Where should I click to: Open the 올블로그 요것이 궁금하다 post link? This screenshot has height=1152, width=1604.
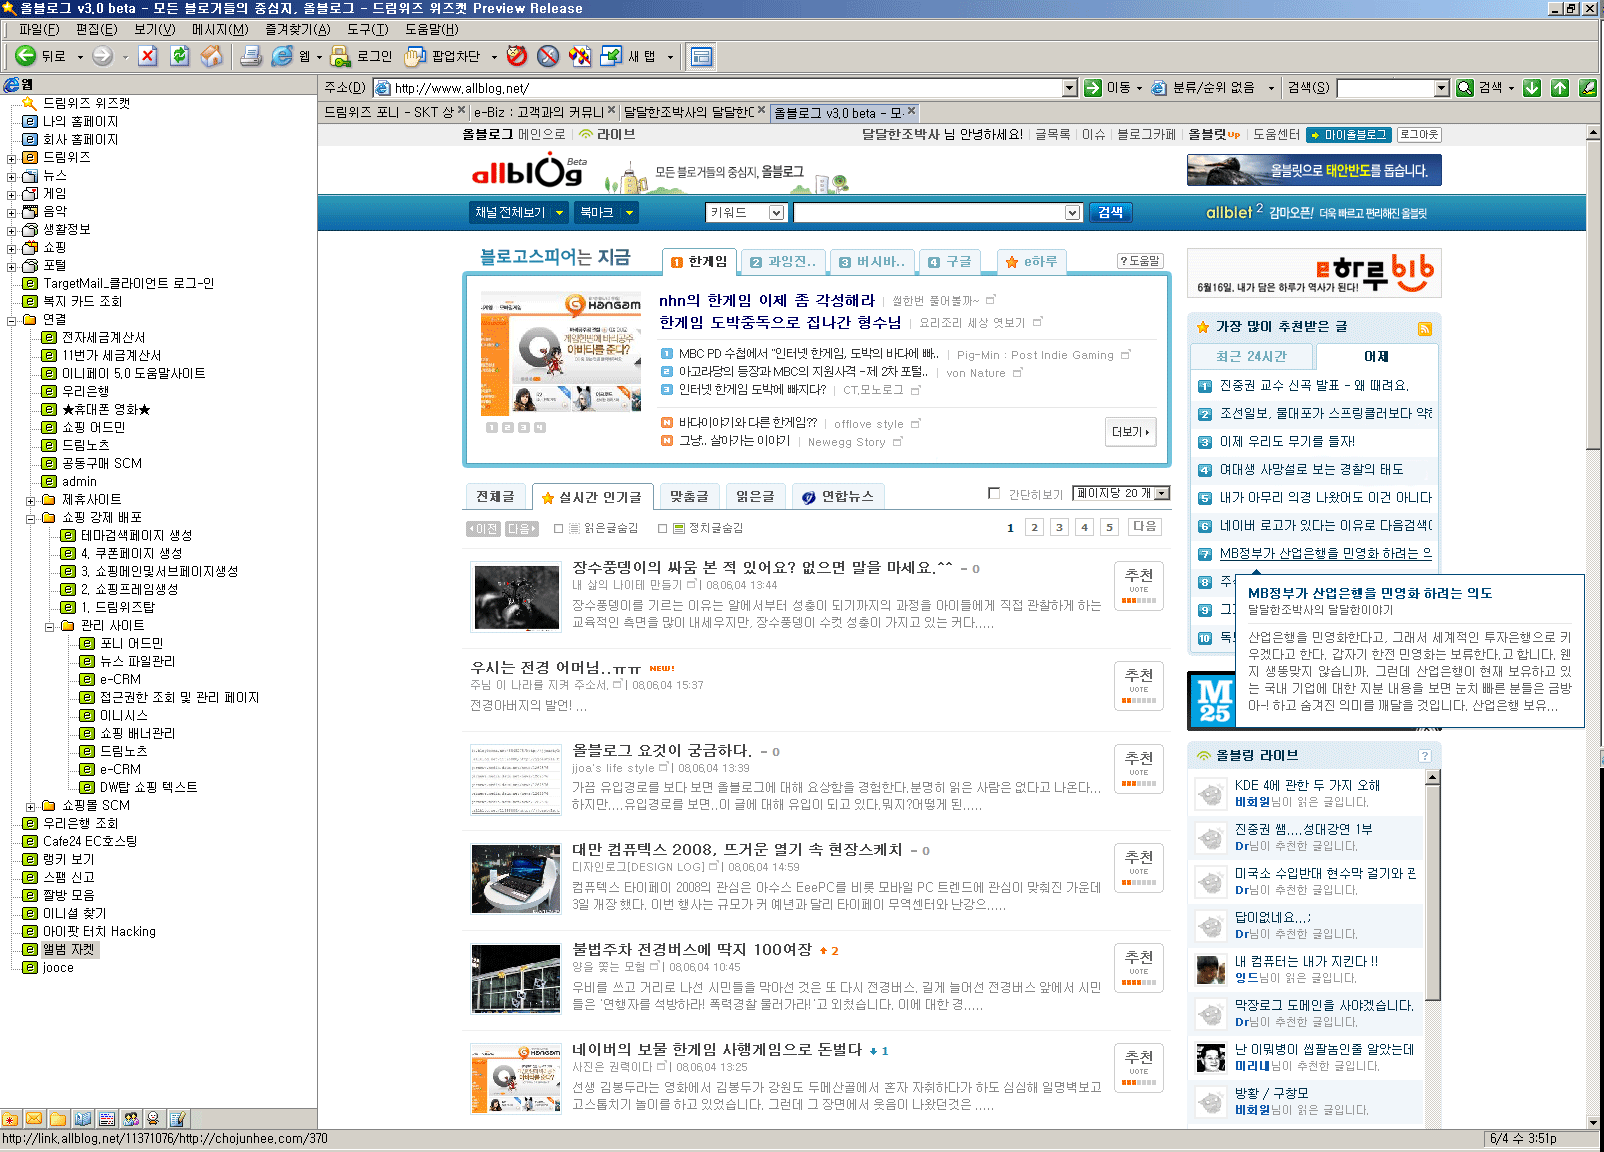(x=661, y=750)
